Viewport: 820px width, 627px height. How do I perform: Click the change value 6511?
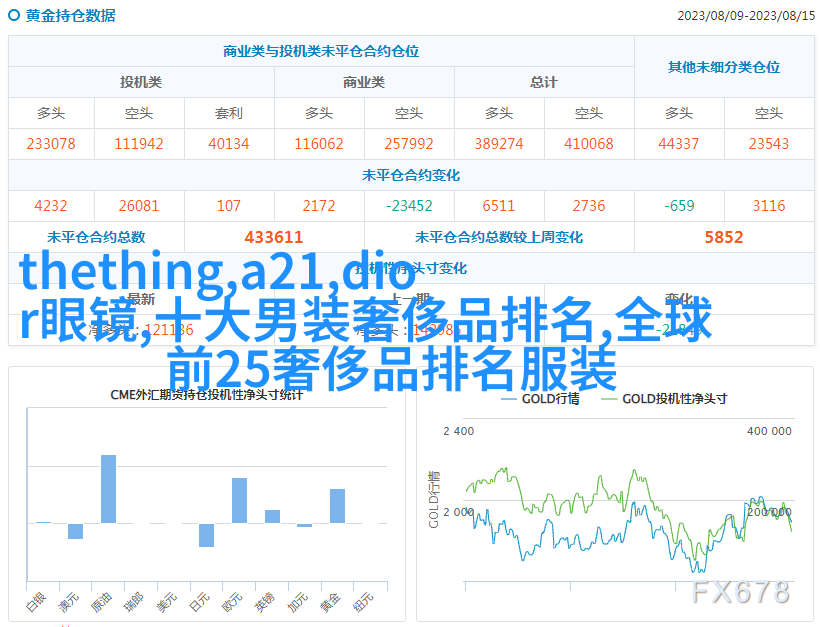(x=498, y=206)
